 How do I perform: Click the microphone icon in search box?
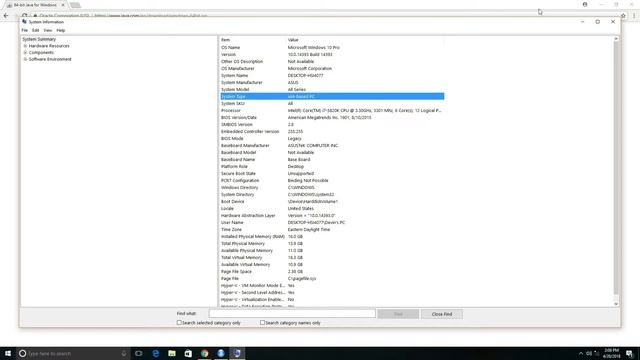click(124, 353)
